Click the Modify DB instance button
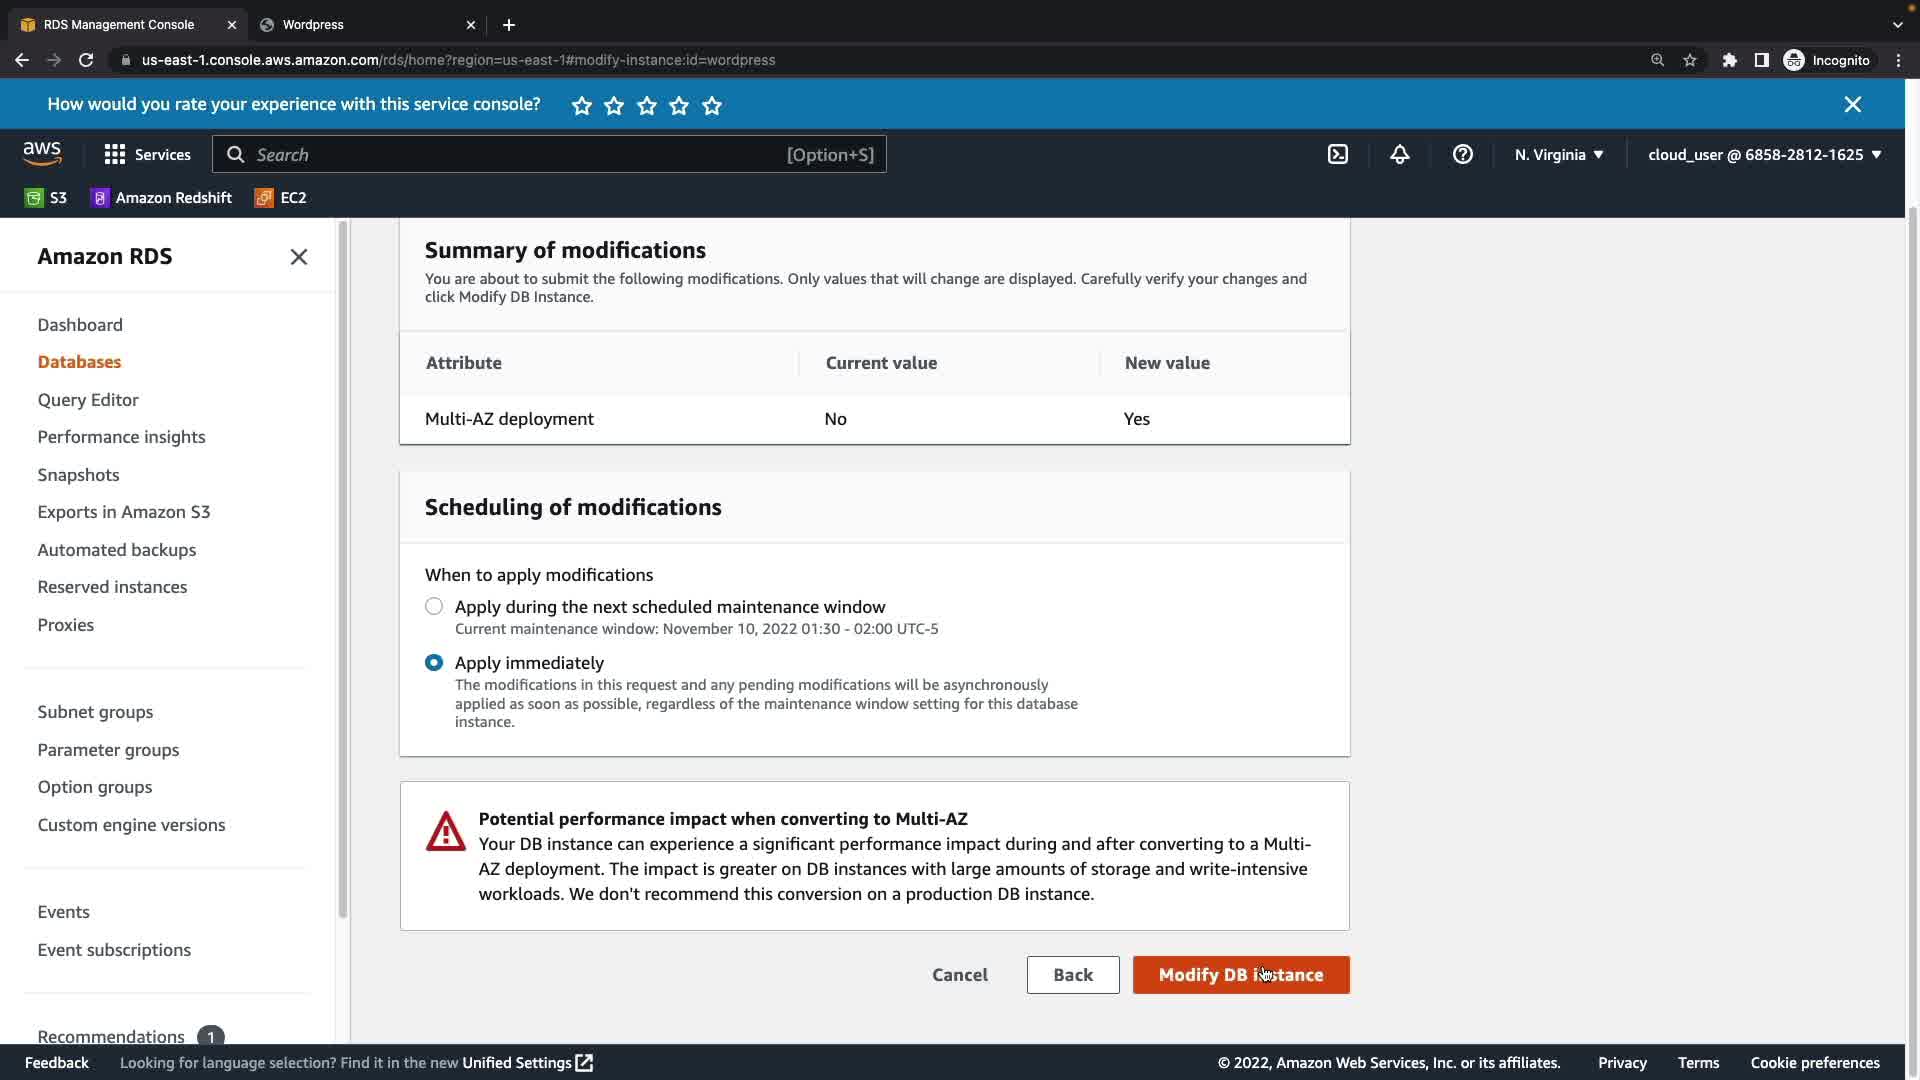 [1240, 975]
